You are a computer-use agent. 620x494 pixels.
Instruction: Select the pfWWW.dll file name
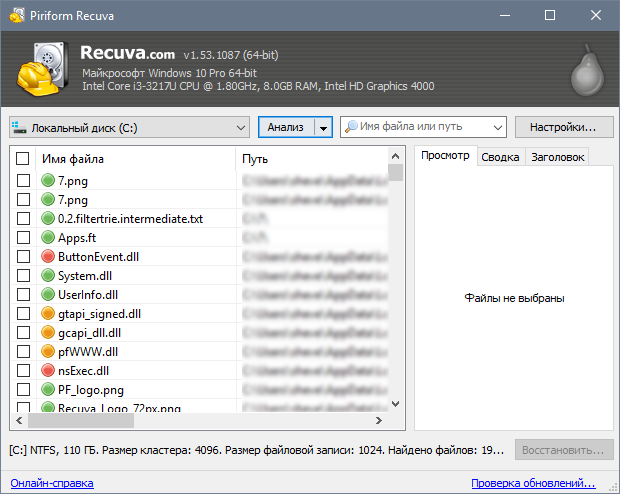[x=88, y=351]
